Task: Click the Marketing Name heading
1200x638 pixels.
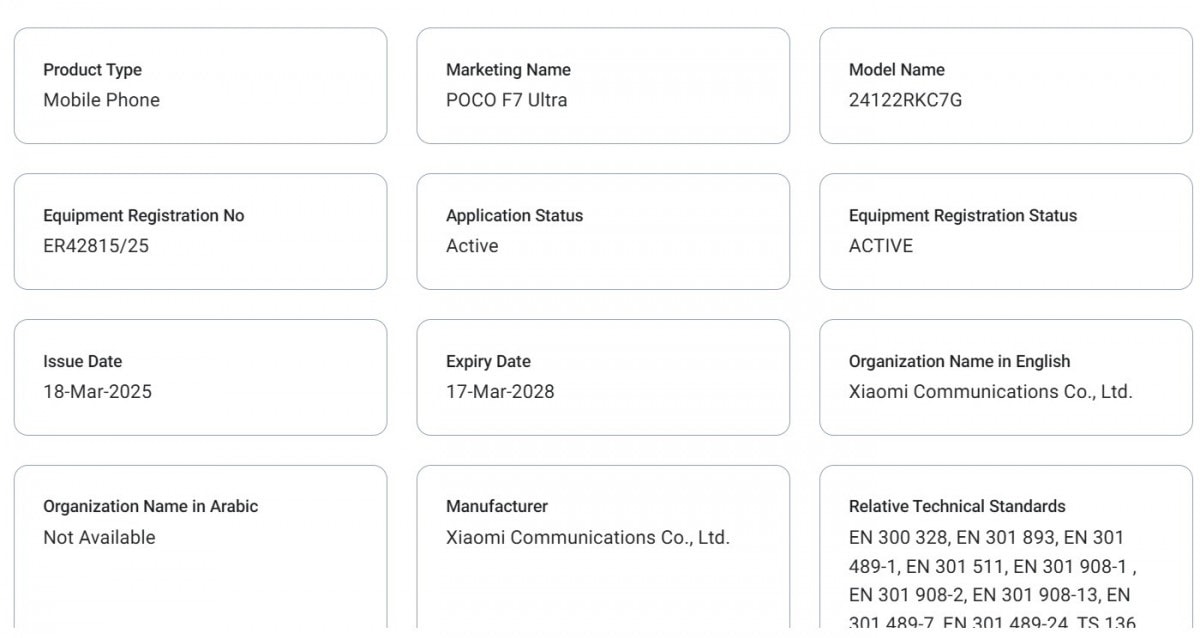Action: (x=508, y=70)
